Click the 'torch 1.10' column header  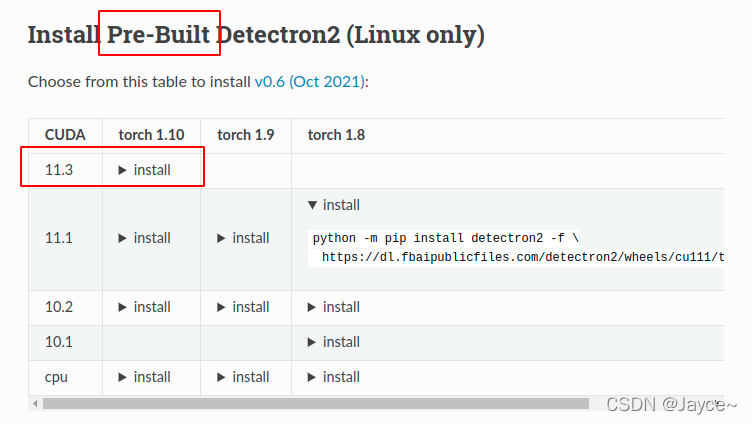point(152,135)
